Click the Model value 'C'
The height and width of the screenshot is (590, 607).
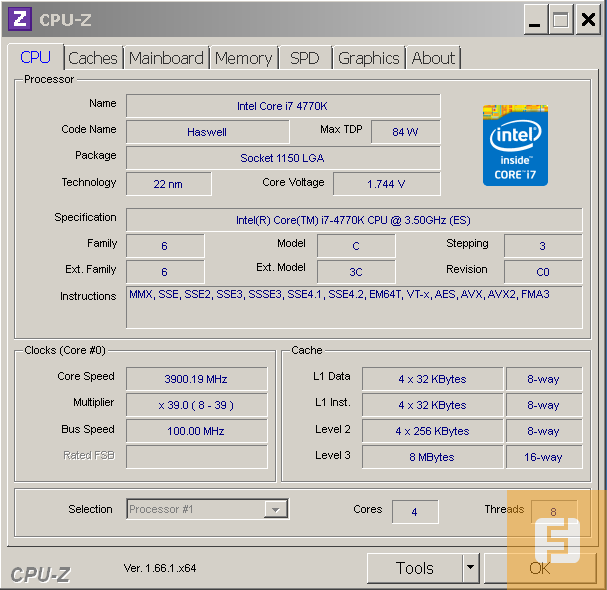pos(356,246)
